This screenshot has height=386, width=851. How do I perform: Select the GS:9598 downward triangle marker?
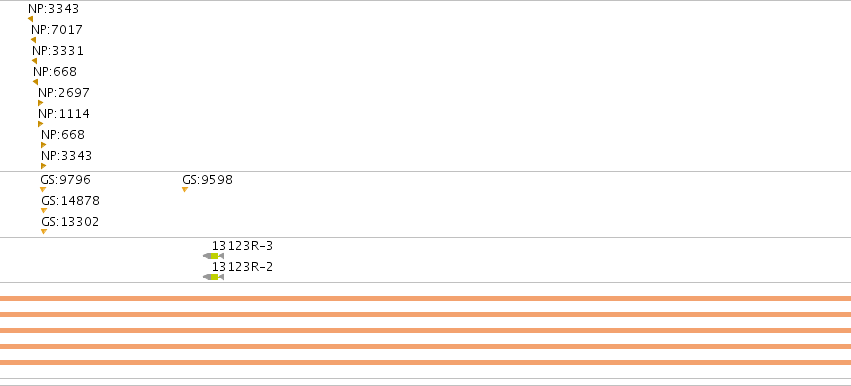point(185,189)
